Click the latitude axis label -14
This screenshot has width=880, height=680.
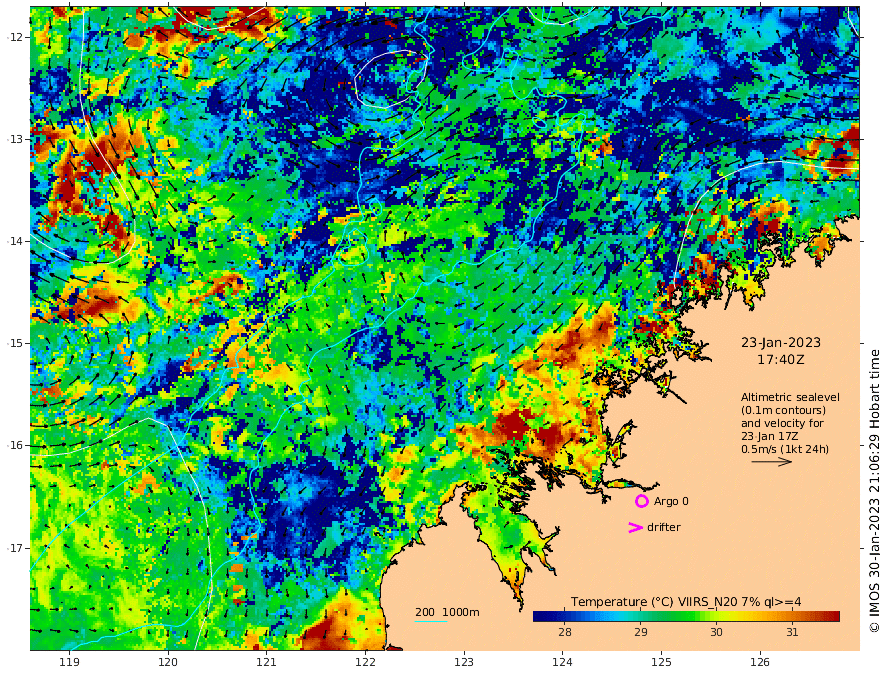click(15, 241)
